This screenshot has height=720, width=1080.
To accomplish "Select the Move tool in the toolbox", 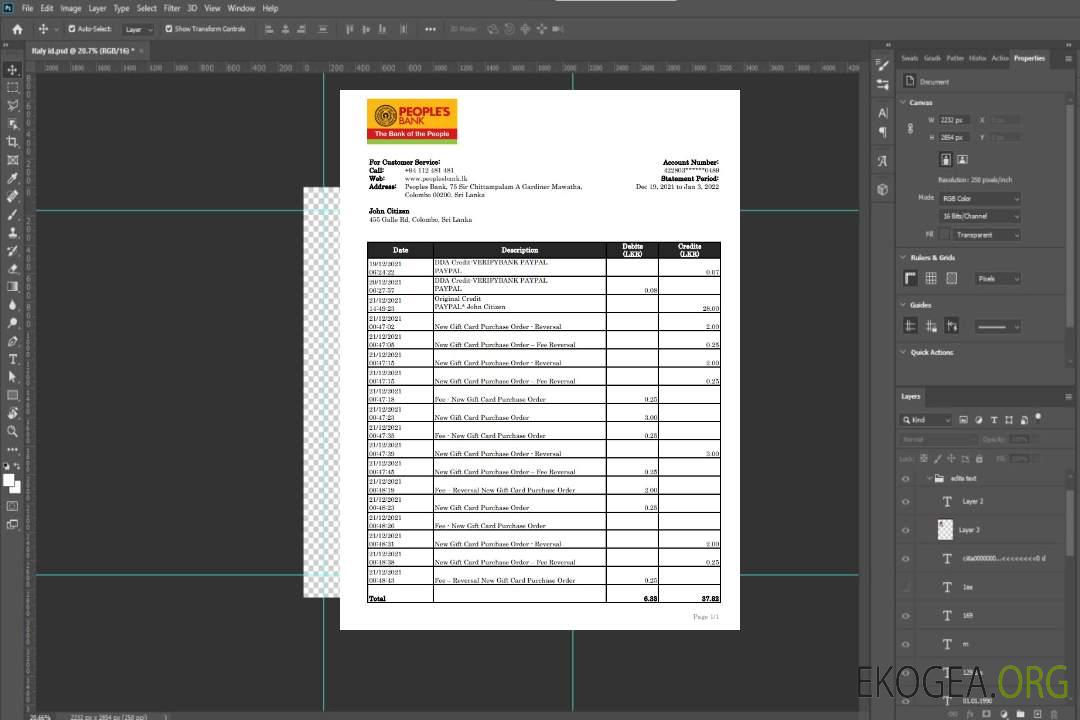I will [x=12, y=70].
